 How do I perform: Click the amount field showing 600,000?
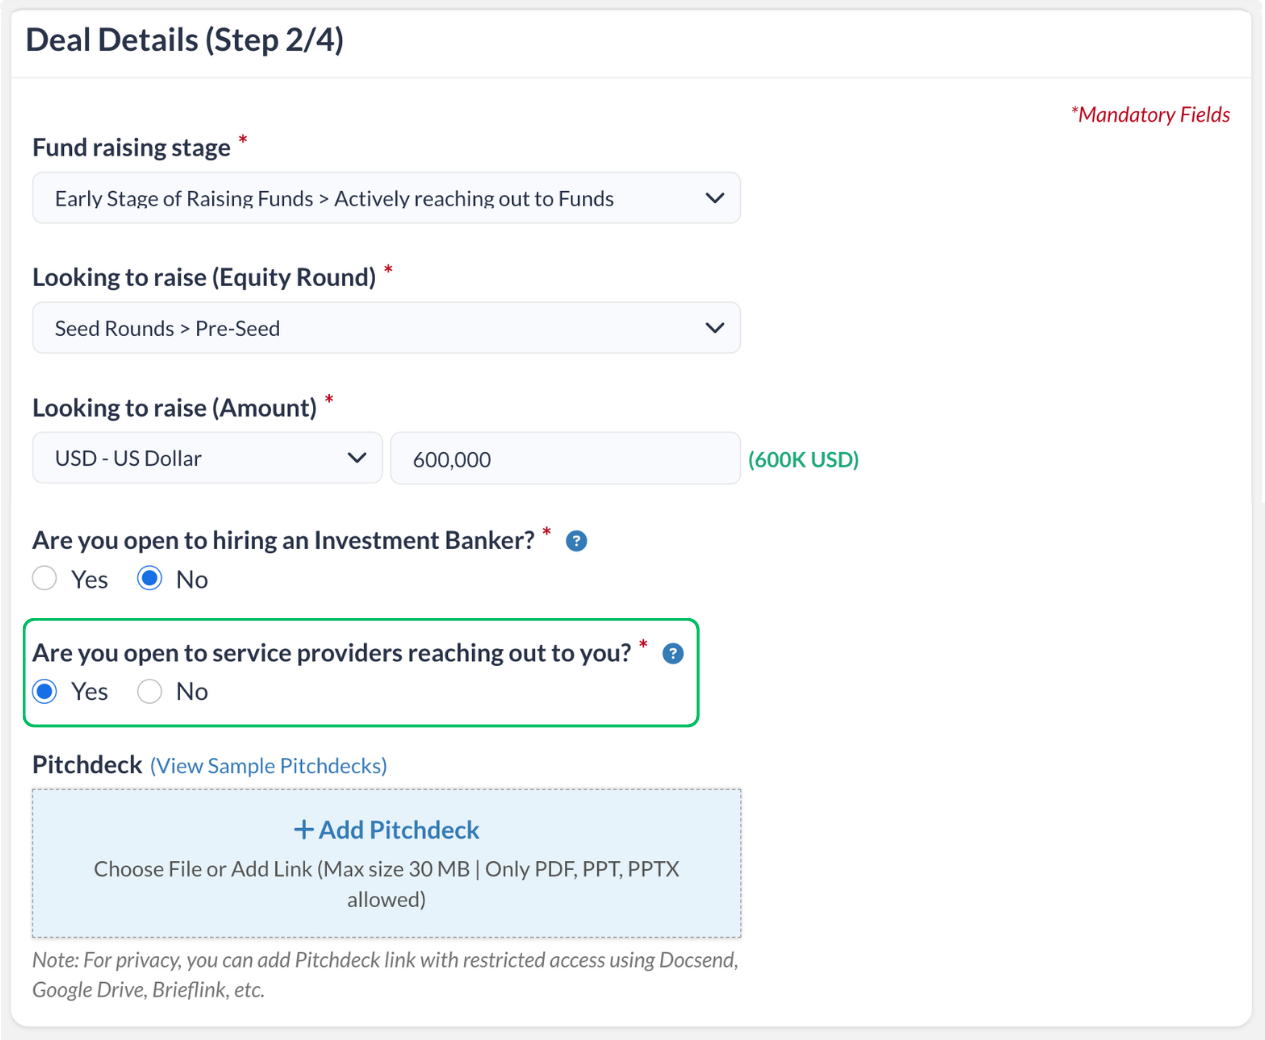pos(565,459)
